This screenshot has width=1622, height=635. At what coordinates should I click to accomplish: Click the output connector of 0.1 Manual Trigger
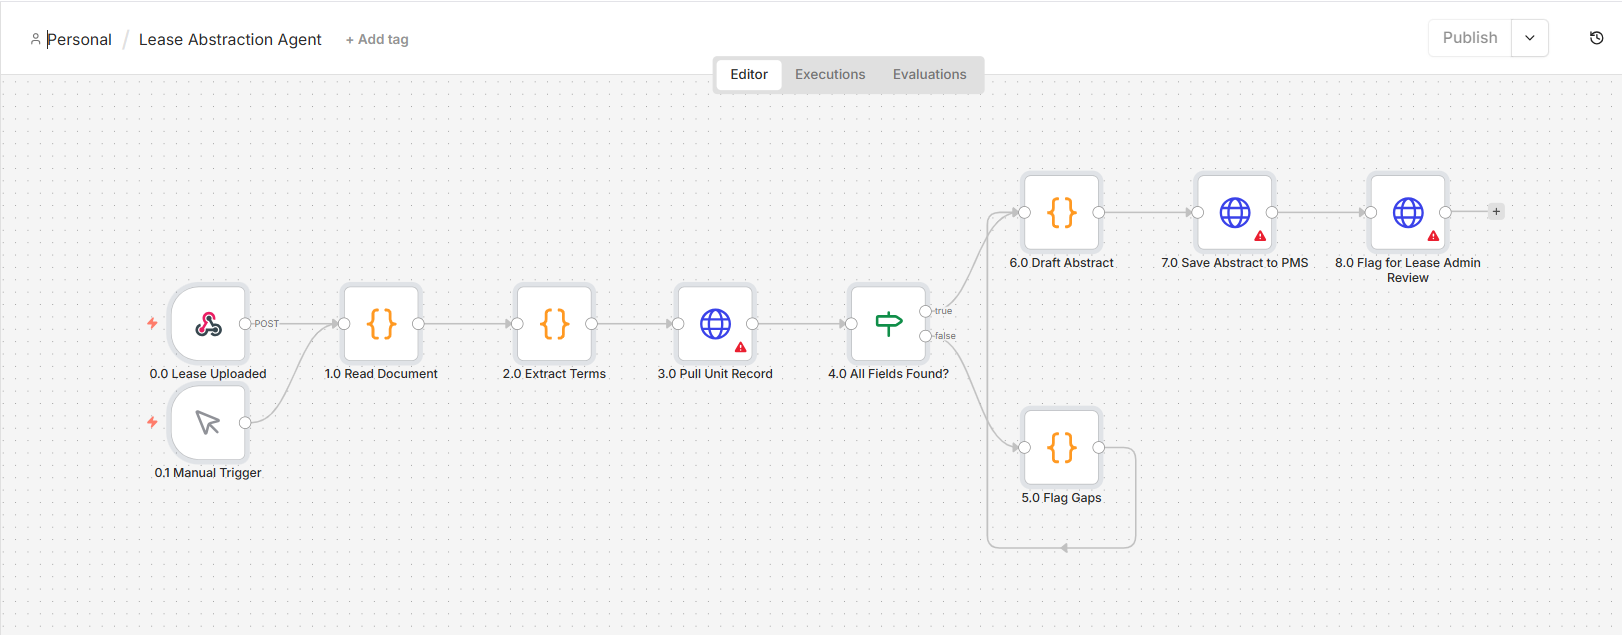click(245, 423)
